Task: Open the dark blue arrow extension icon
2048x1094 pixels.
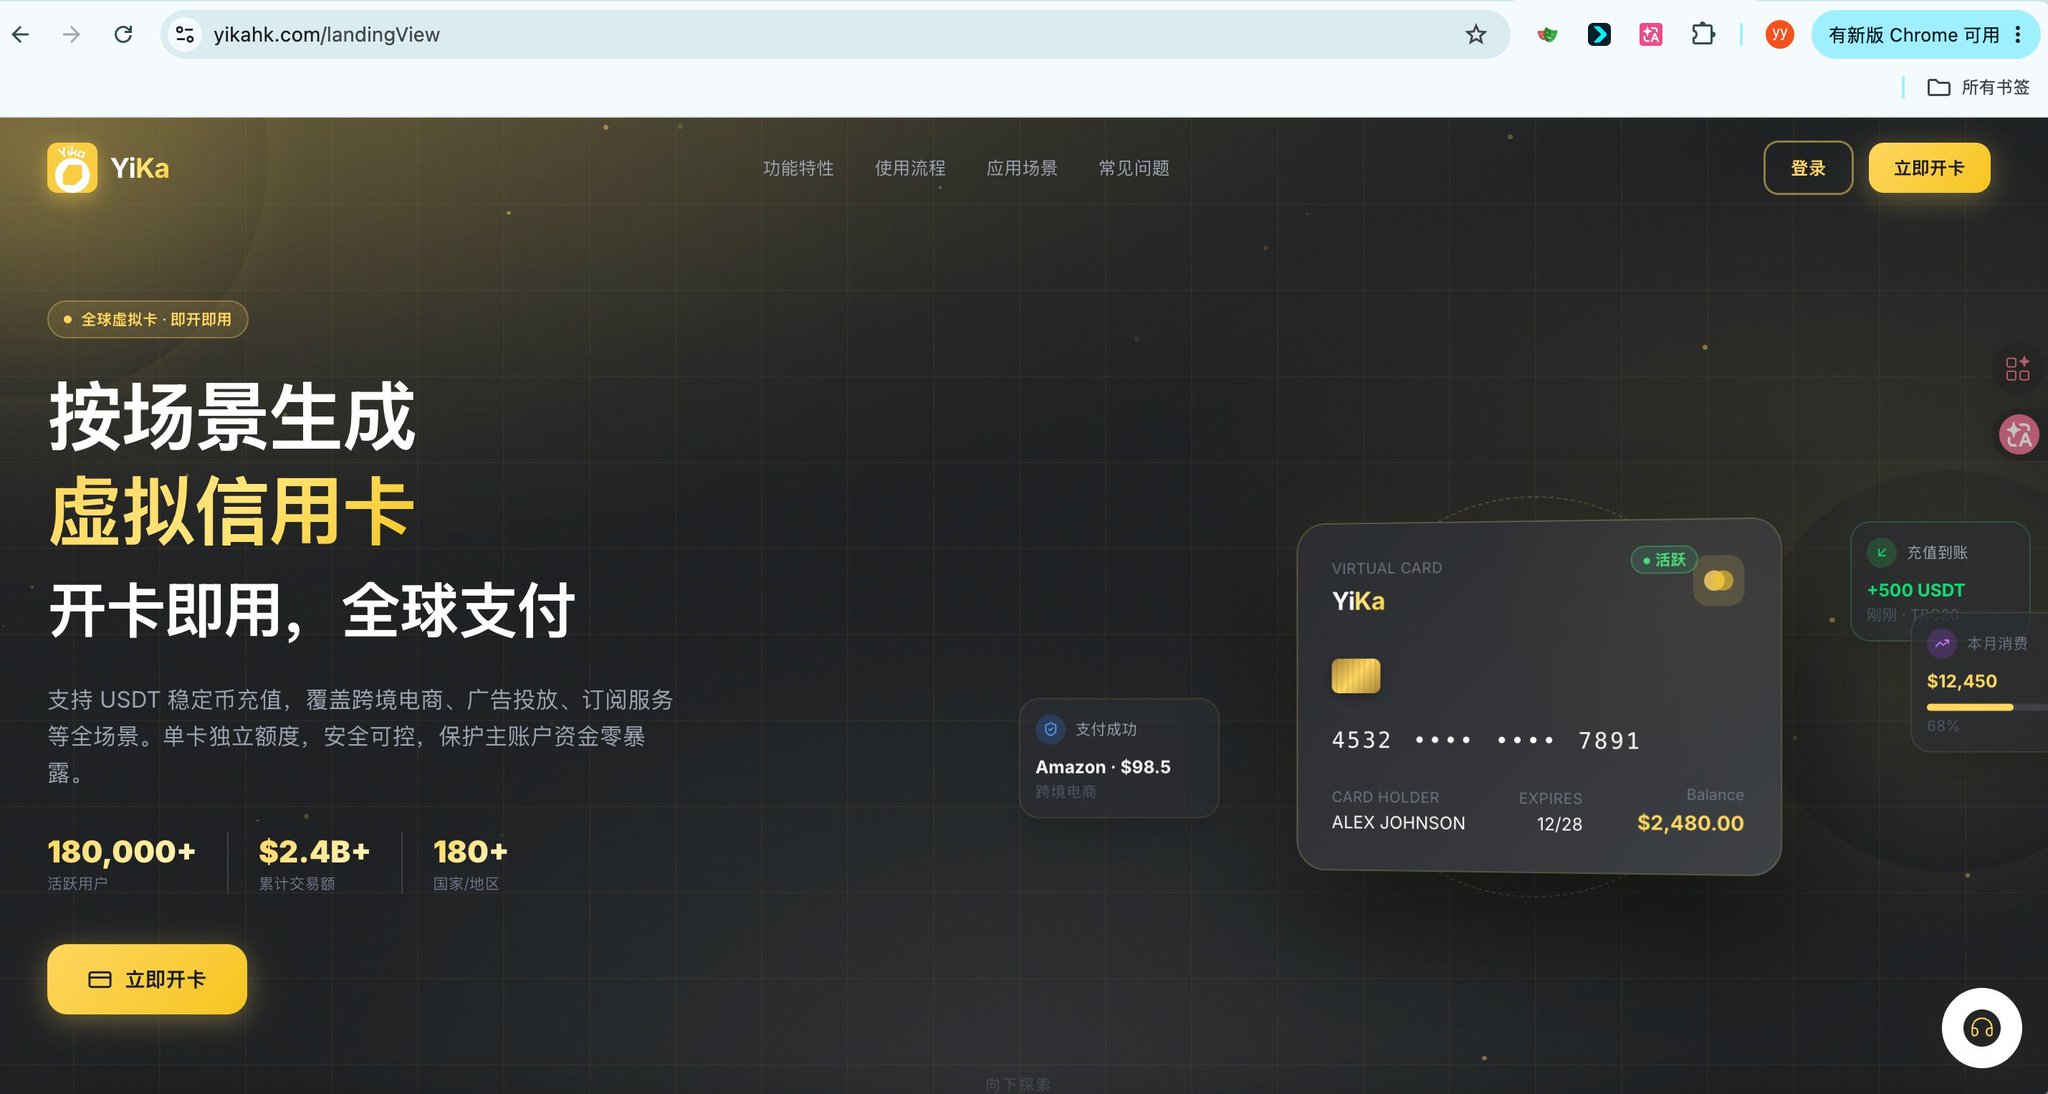Action: tap(1599, 35)
